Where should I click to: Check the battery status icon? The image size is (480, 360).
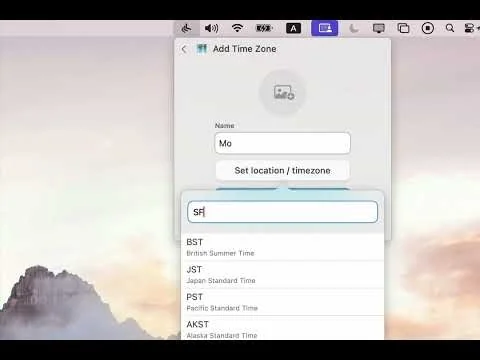[x=264, y=29]
